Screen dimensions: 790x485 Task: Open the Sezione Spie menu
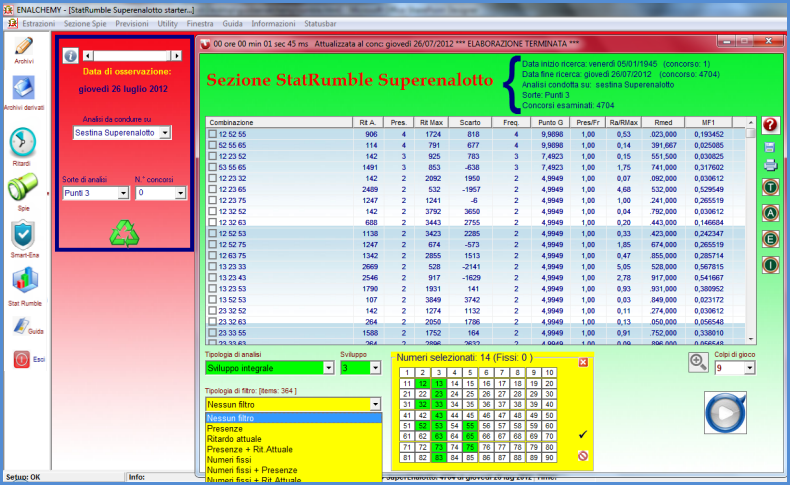(x=85, y=24)
